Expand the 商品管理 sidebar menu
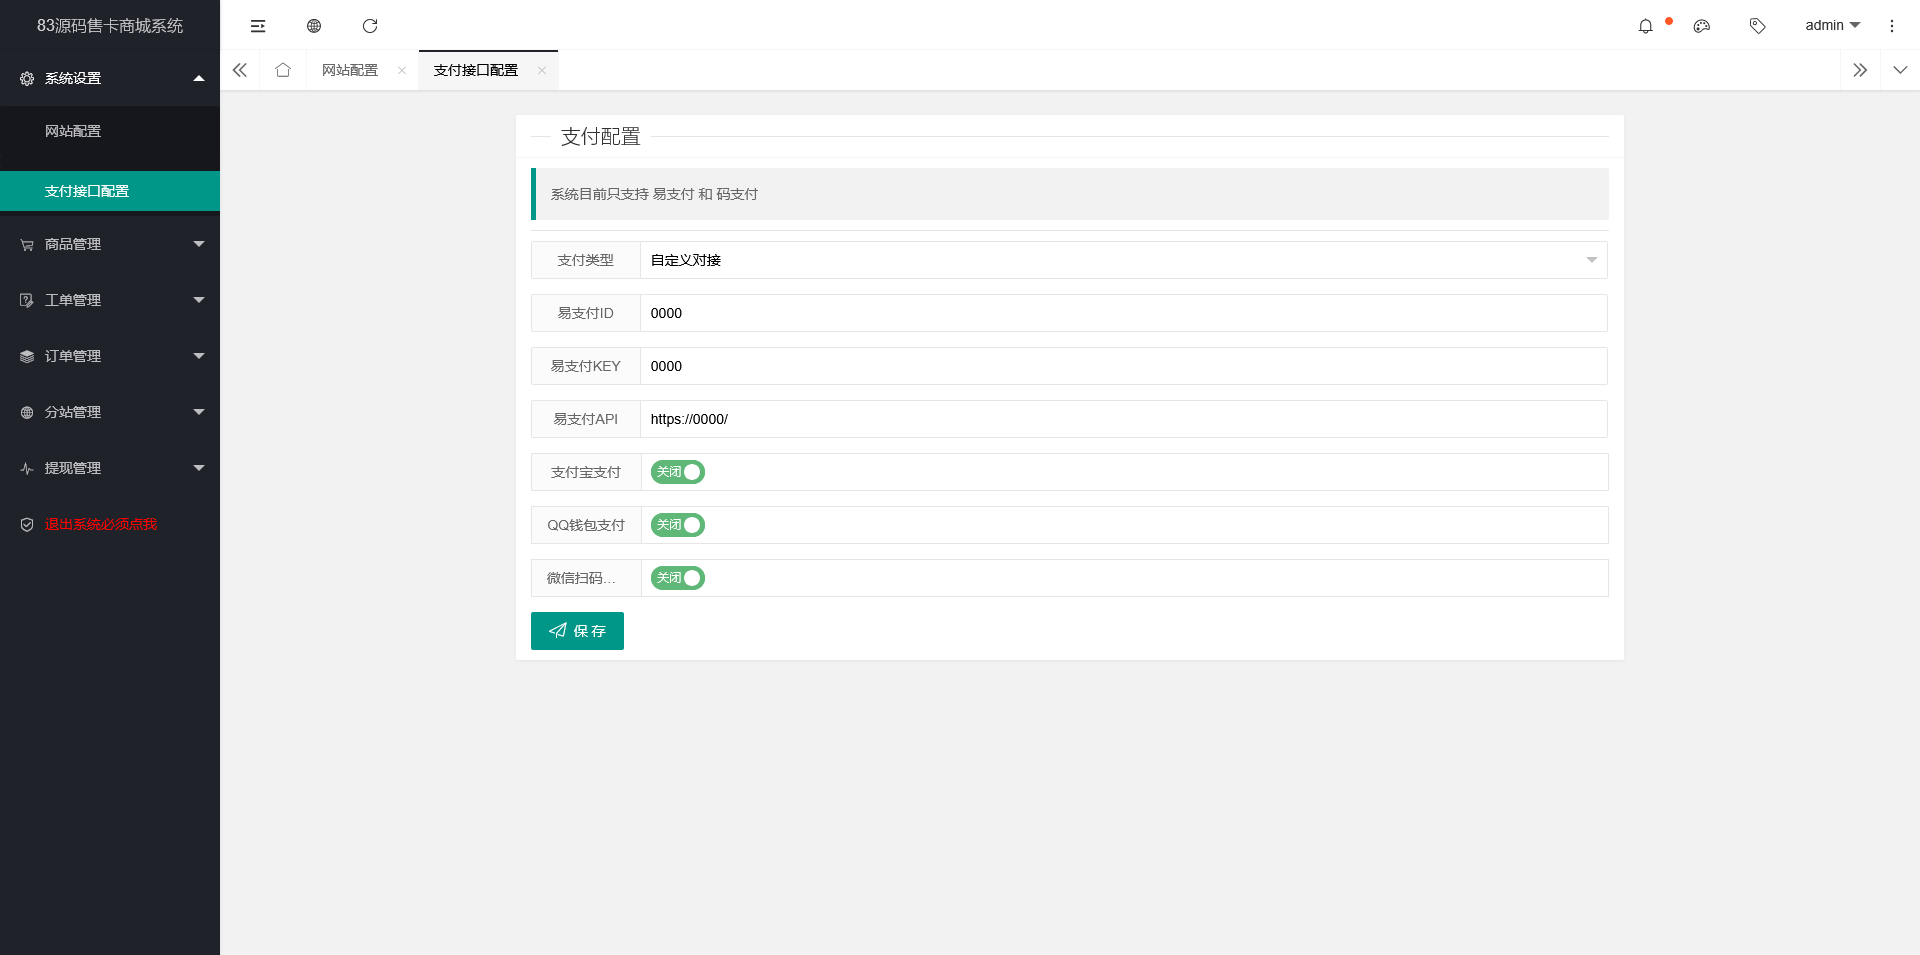The width and height of the screenshot is (1920, 955). tap(110, 244)
